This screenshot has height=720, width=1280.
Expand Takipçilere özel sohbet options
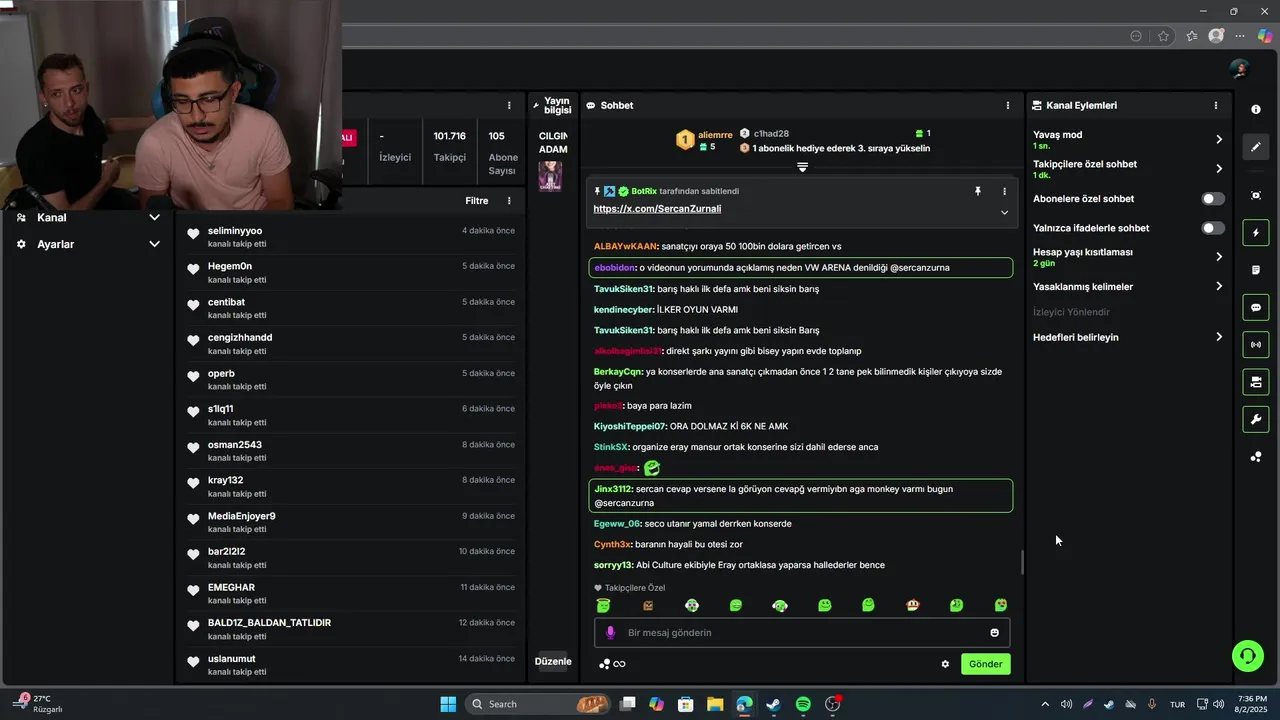coord(1218,169)
